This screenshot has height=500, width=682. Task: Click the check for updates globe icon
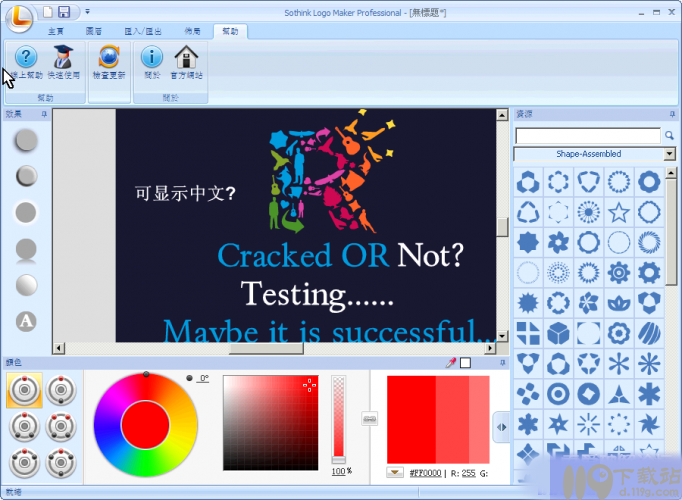[x=108, y=58]
